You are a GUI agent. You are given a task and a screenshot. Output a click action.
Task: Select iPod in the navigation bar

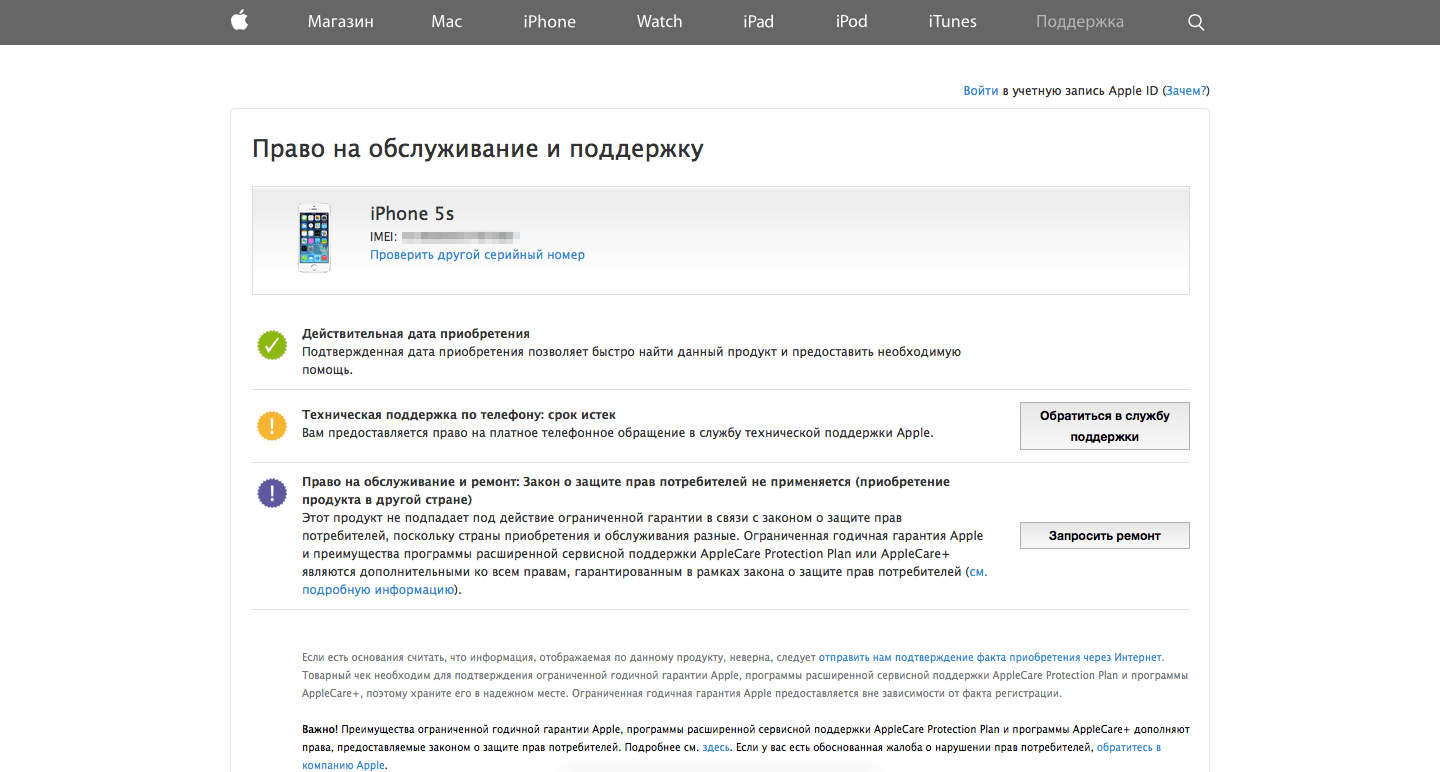[852, 21]
